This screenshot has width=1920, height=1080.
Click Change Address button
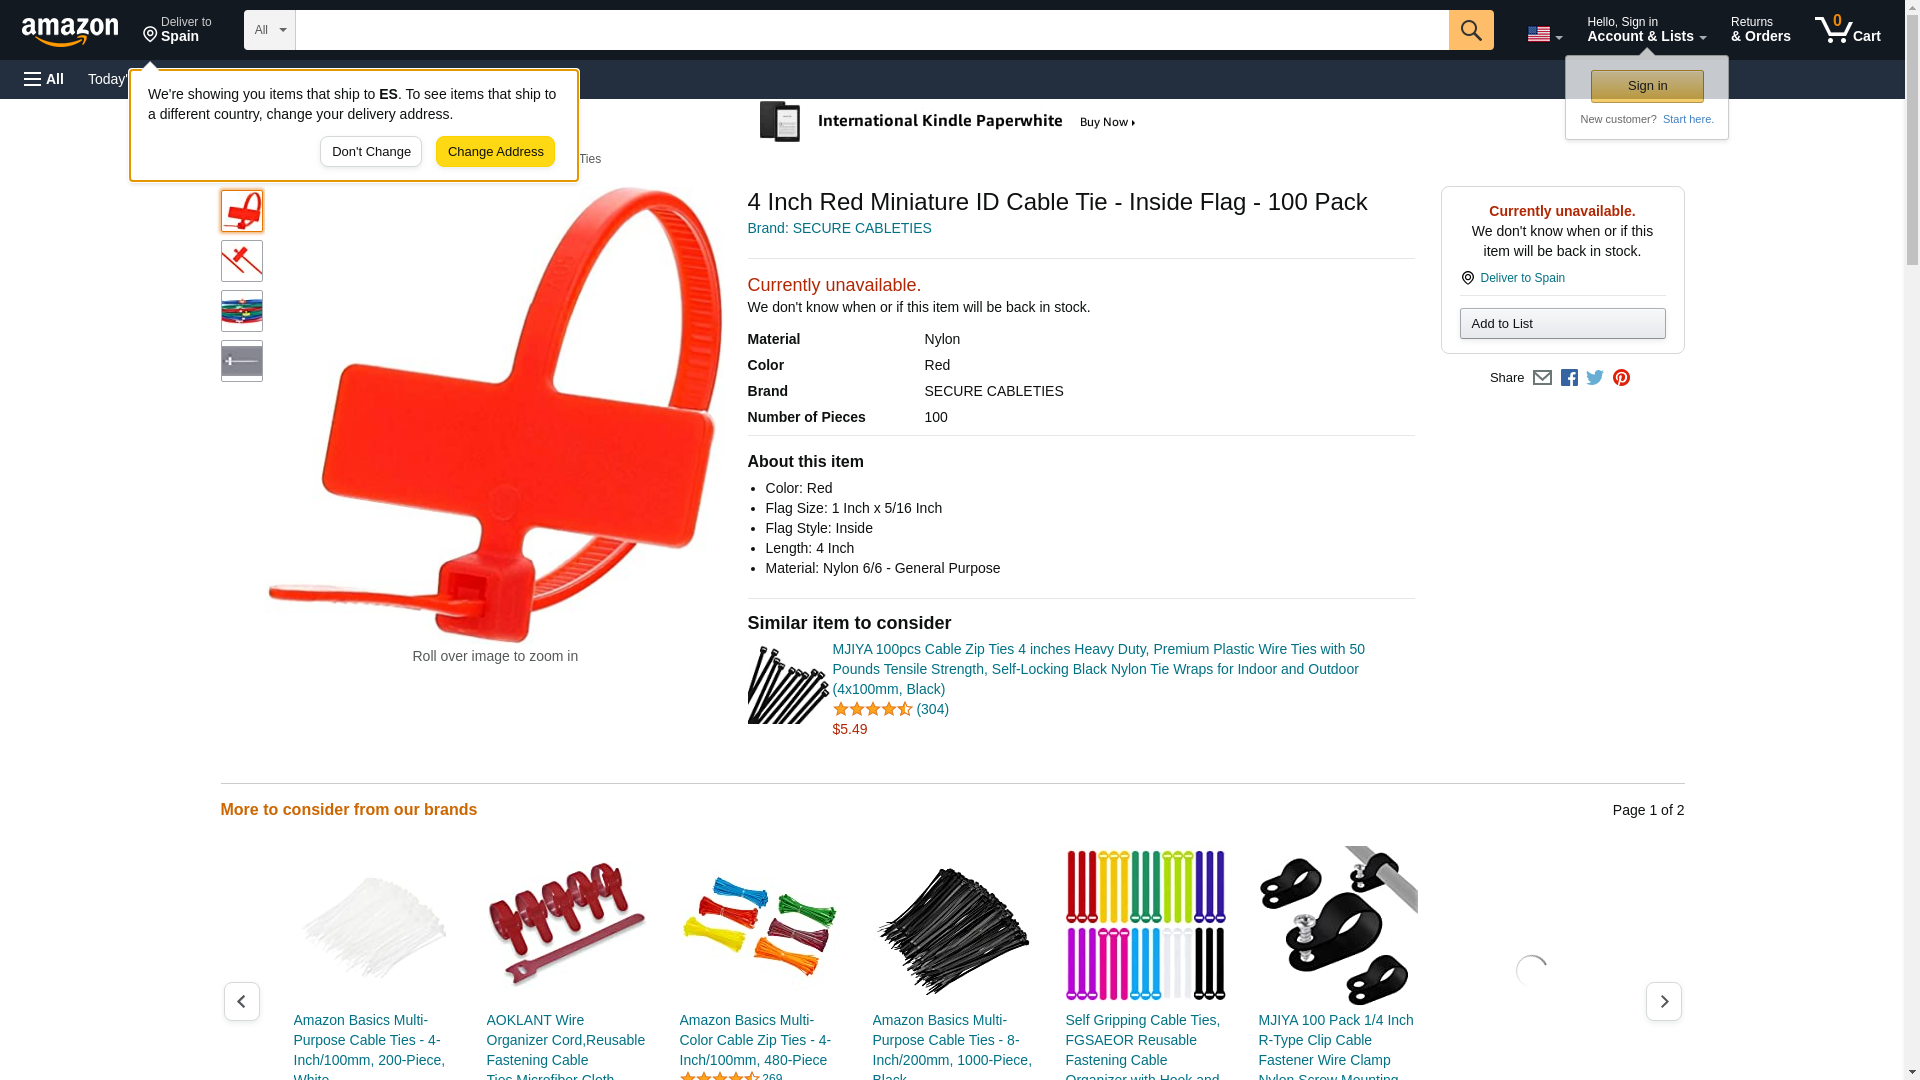tap(495, 152)
